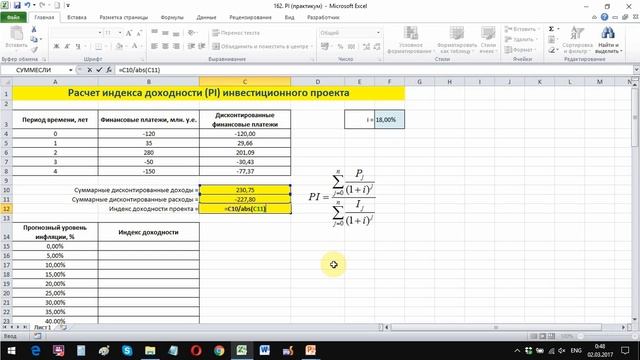Open PowerPoint from the taskbar

pyautogui.click(x=311, y=350)
